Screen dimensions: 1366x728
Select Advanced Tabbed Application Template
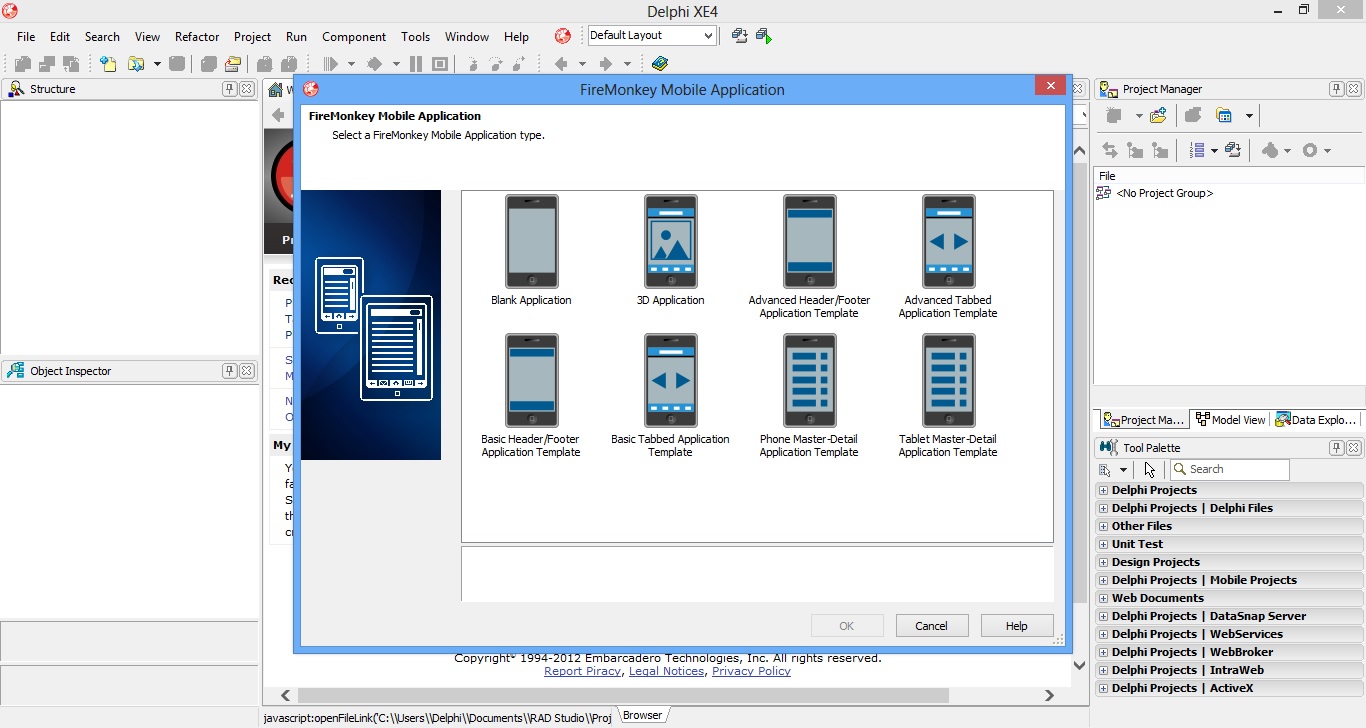coord(948,257)
